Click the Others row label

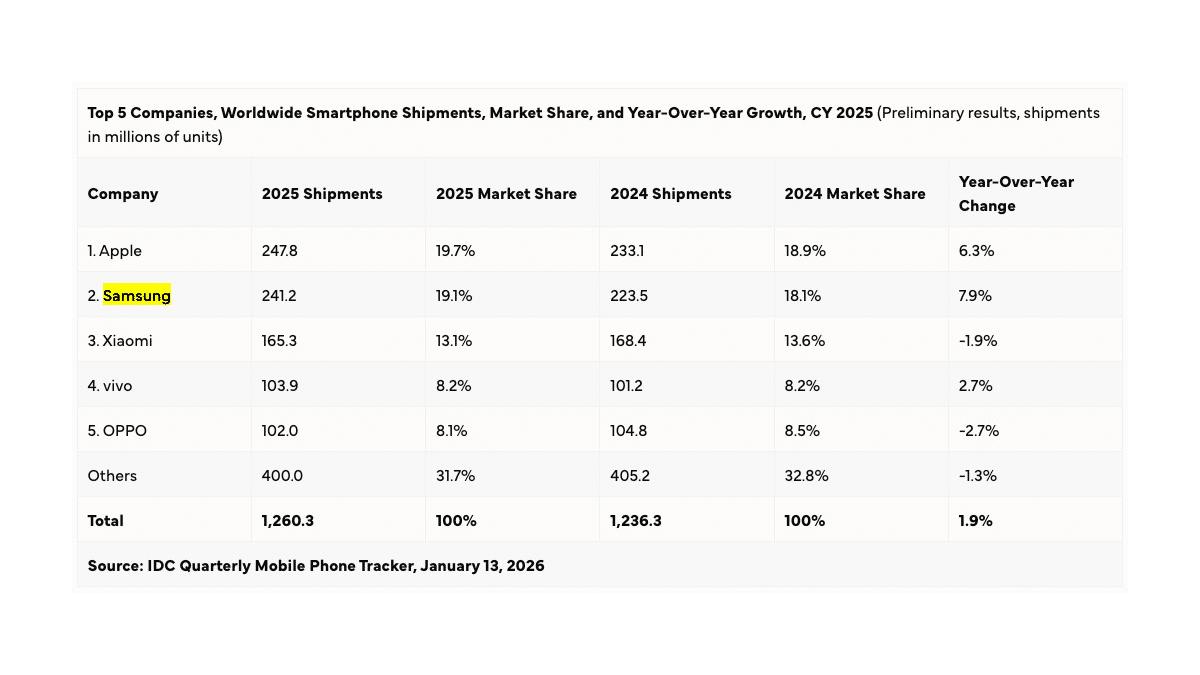click(x=112, y=476)
